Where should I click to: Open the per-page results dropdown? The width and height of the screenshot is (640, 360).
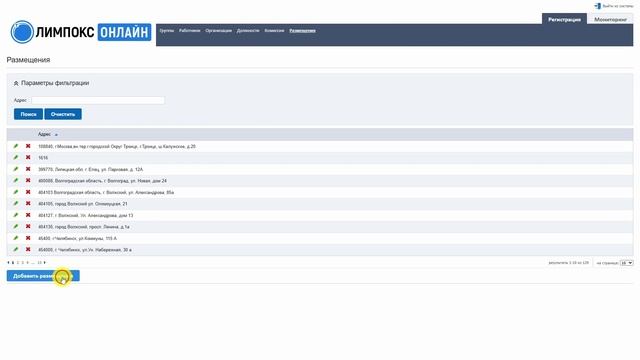click(627, 263)
